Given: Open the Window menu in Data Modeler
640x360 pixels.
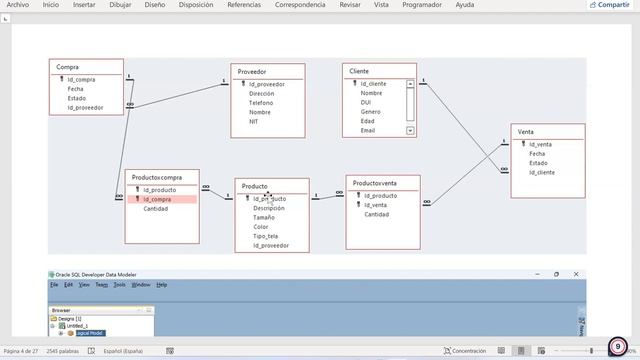Looking at the screenshot, I should click(141, 285).
